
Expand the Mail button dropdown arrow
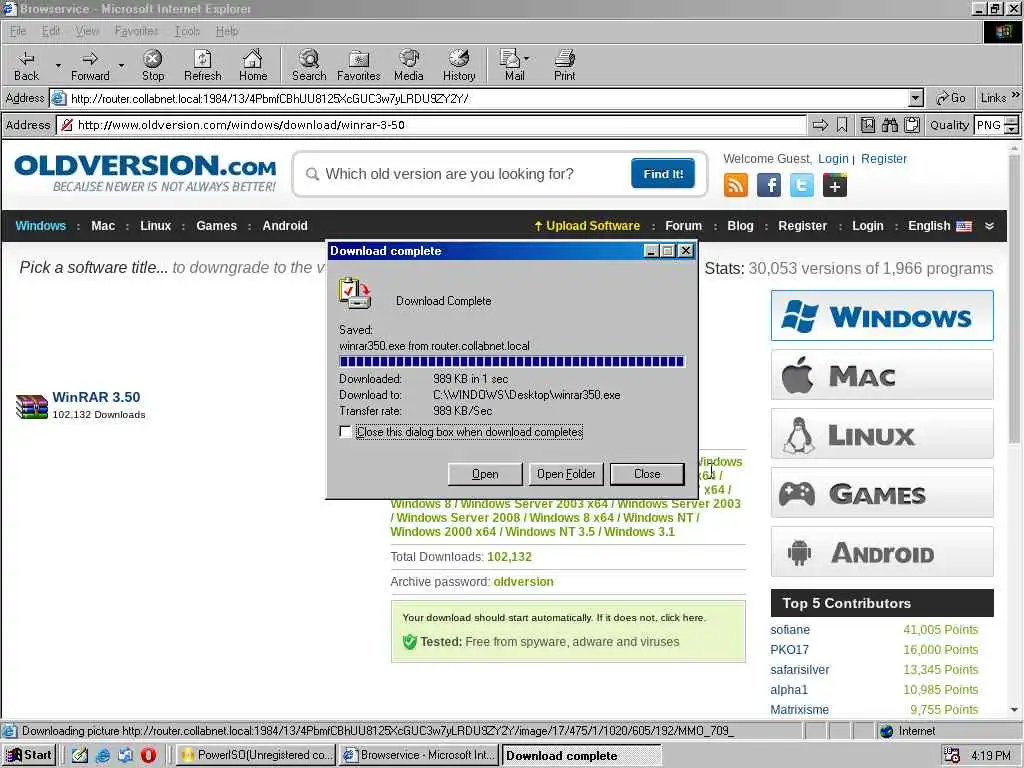tap(526, 59)
